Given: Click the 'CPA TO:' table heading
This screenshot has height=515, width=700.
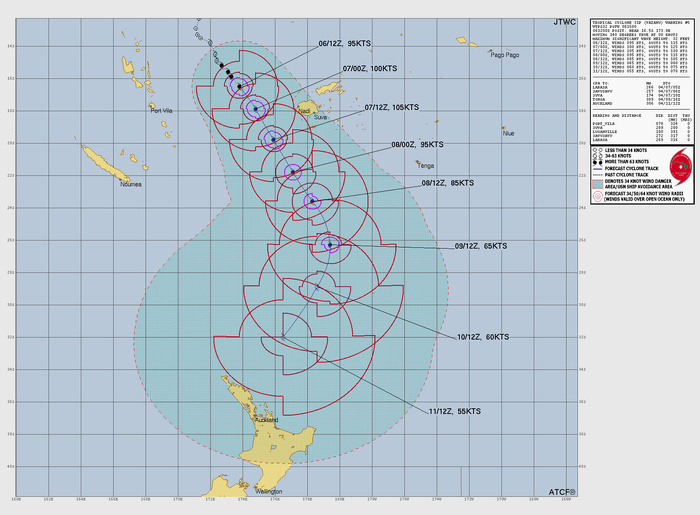Looking at the screenshot, I should pyautogui.click(x=600, y=83).
